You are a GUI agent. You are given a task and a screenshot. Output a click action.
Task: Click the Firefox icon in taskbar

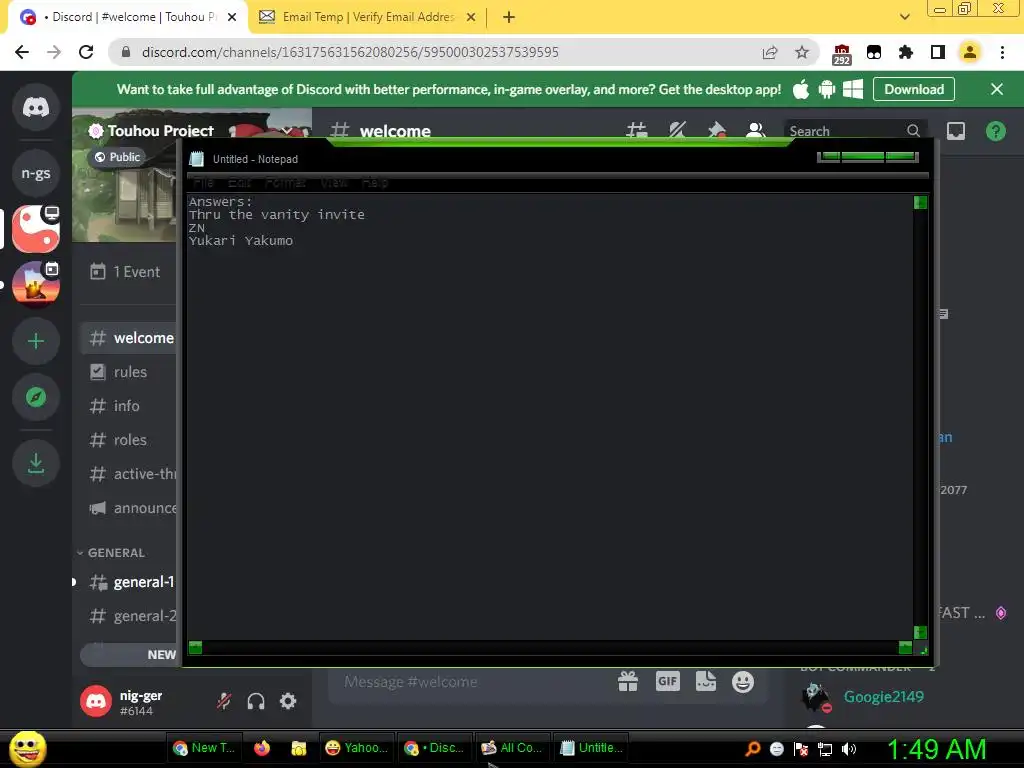pos(262,748)
